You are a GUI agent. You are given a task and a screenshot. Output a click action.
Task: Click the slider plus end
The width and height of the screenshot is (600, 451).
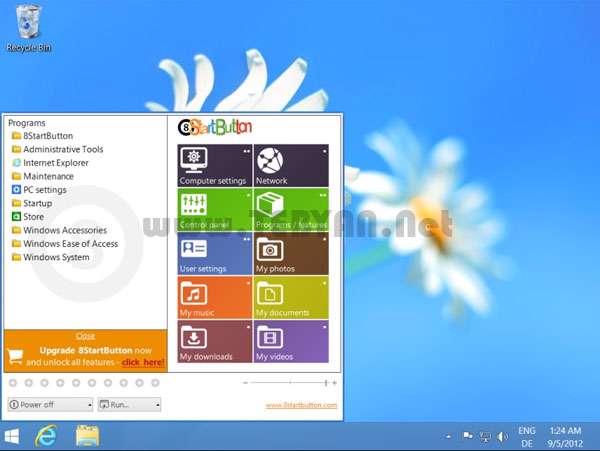pos(334,383)
